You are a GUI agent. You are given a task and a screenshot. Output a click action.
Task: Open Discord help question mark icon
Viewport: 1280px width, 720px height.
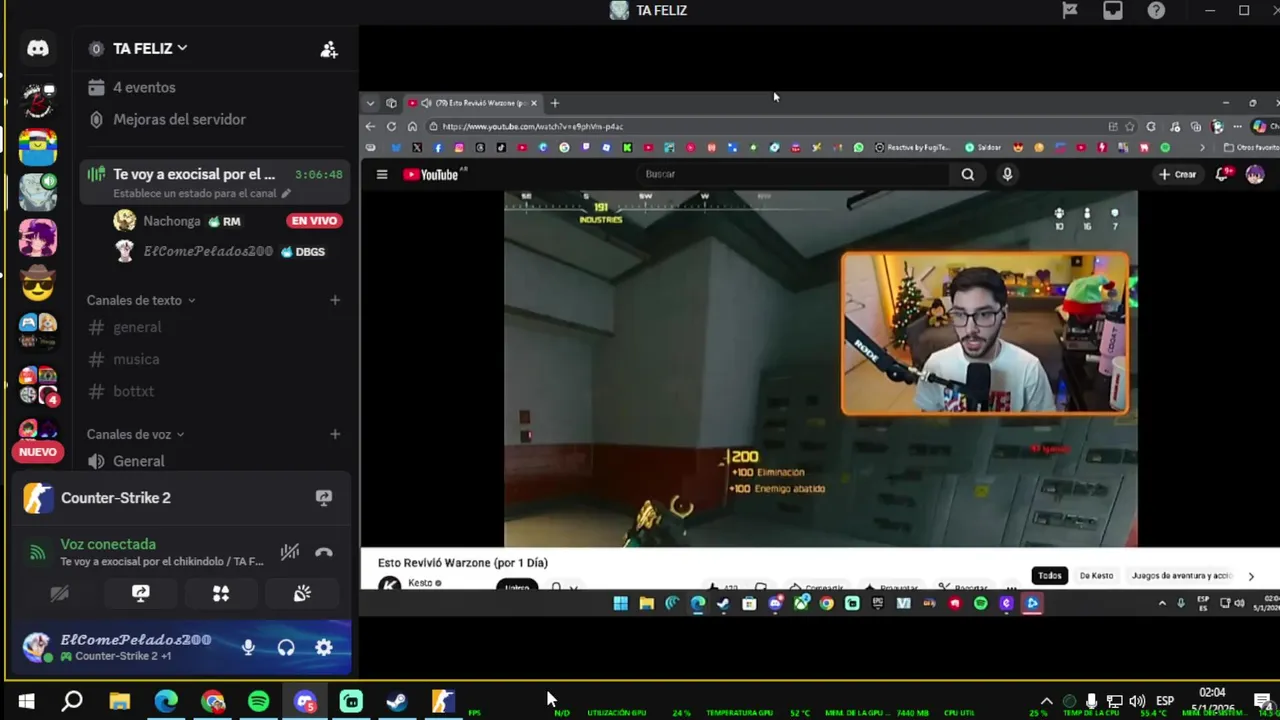click(x=1156, y=10)
